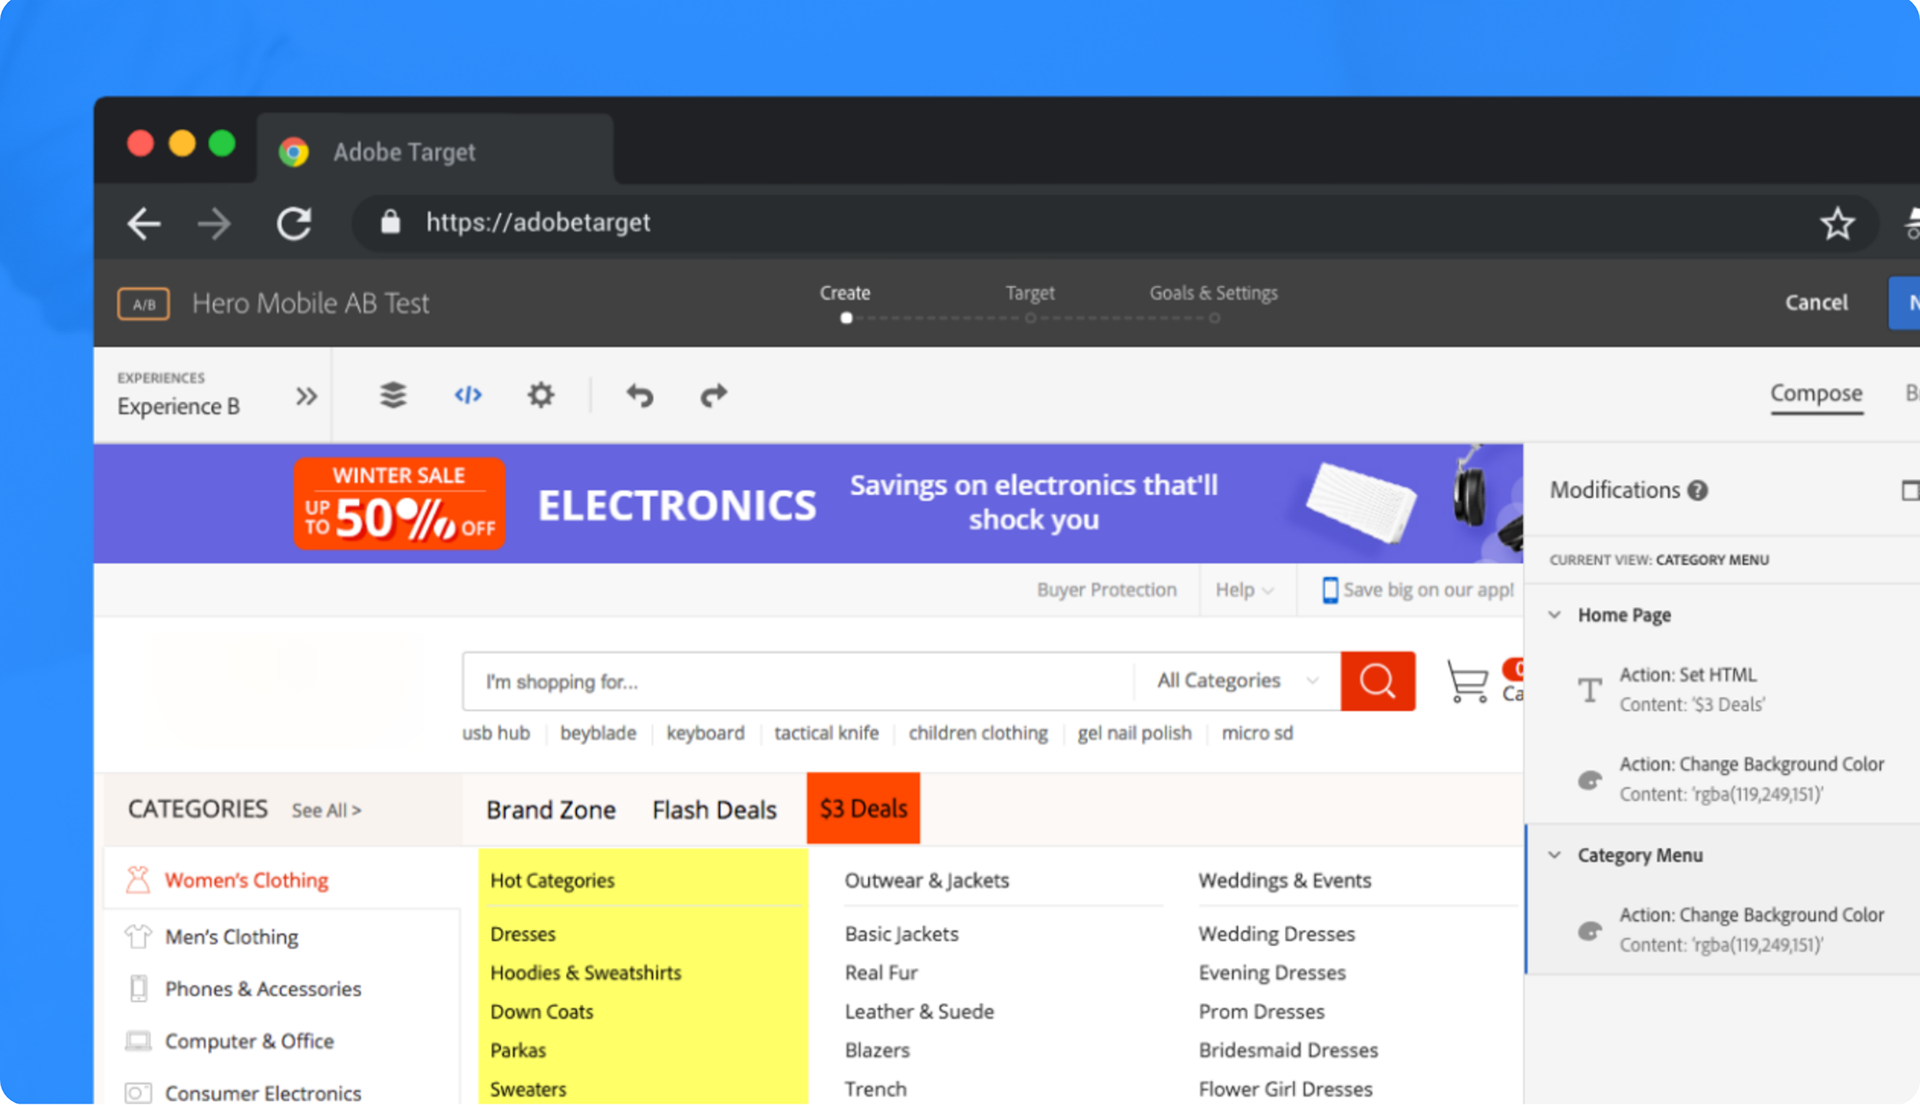Collapse the Category Menu modifications group

pyautogui.click(x=1555, y=855)
